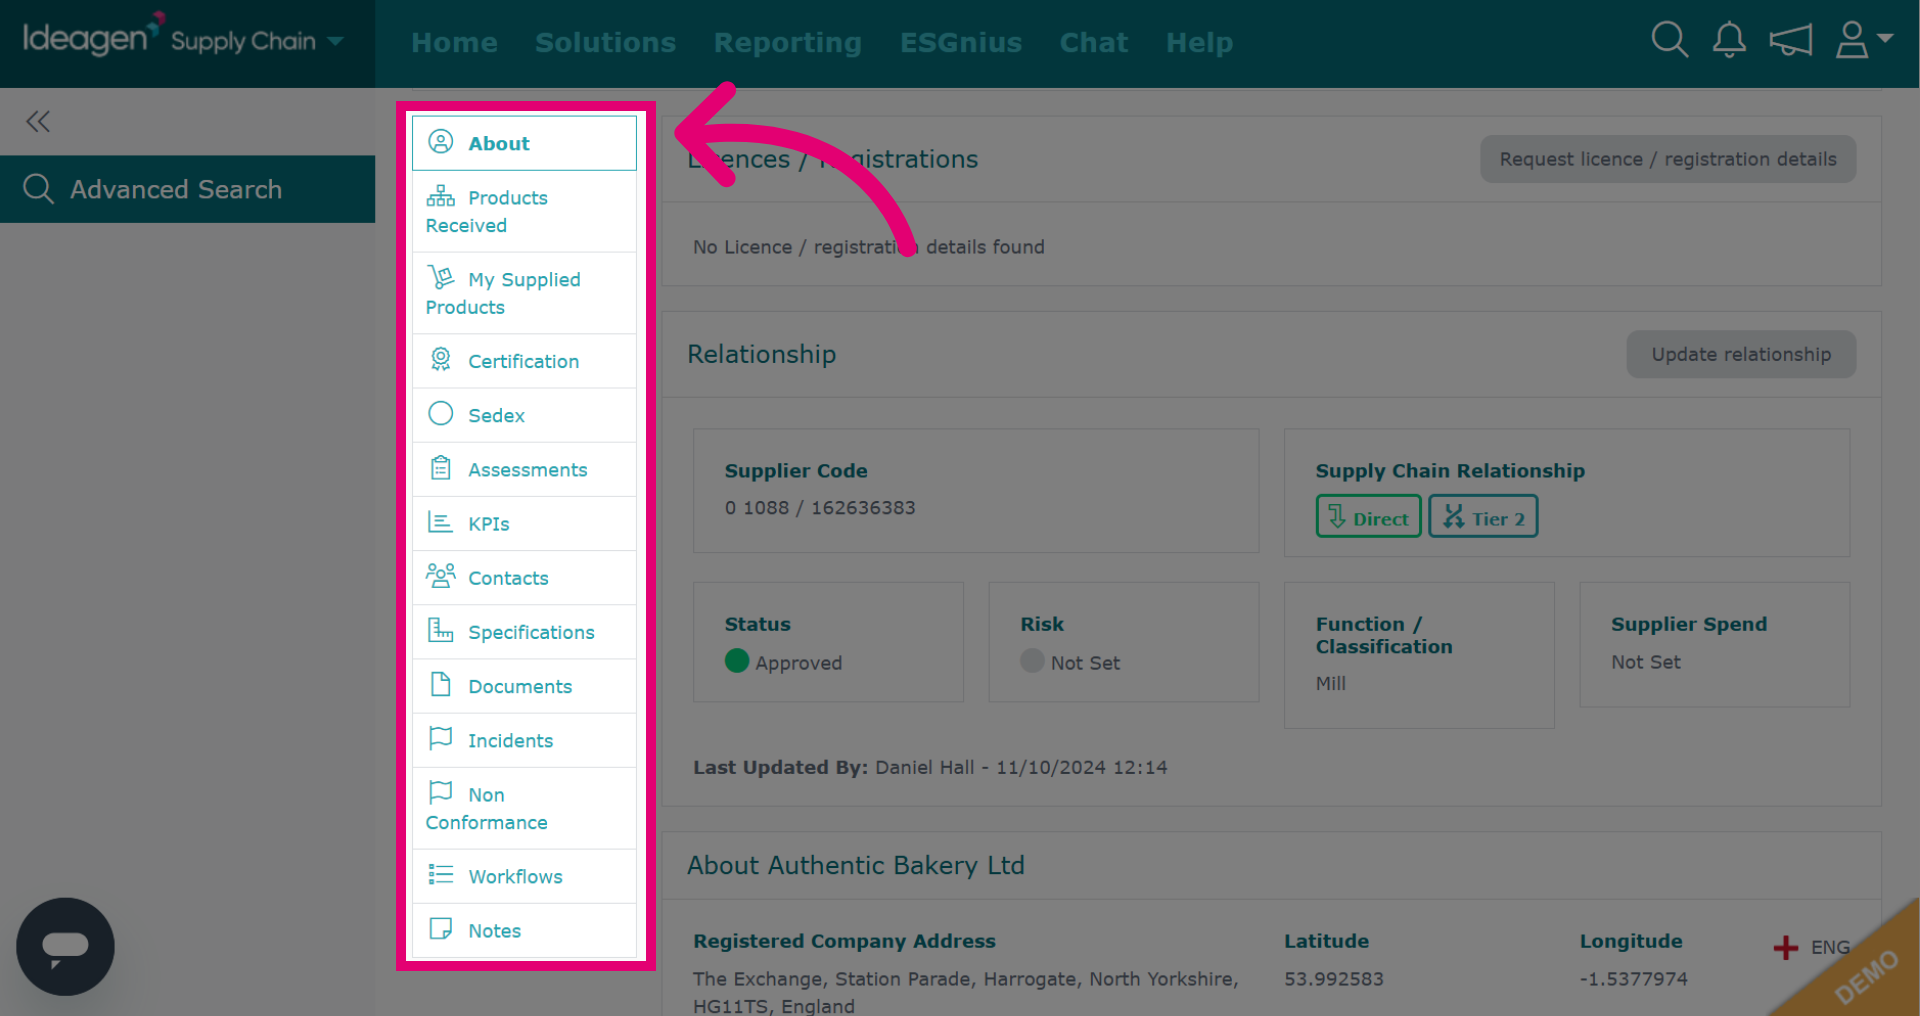Click the Last Updated By Daniel Hall text

[x=930, y=767]
